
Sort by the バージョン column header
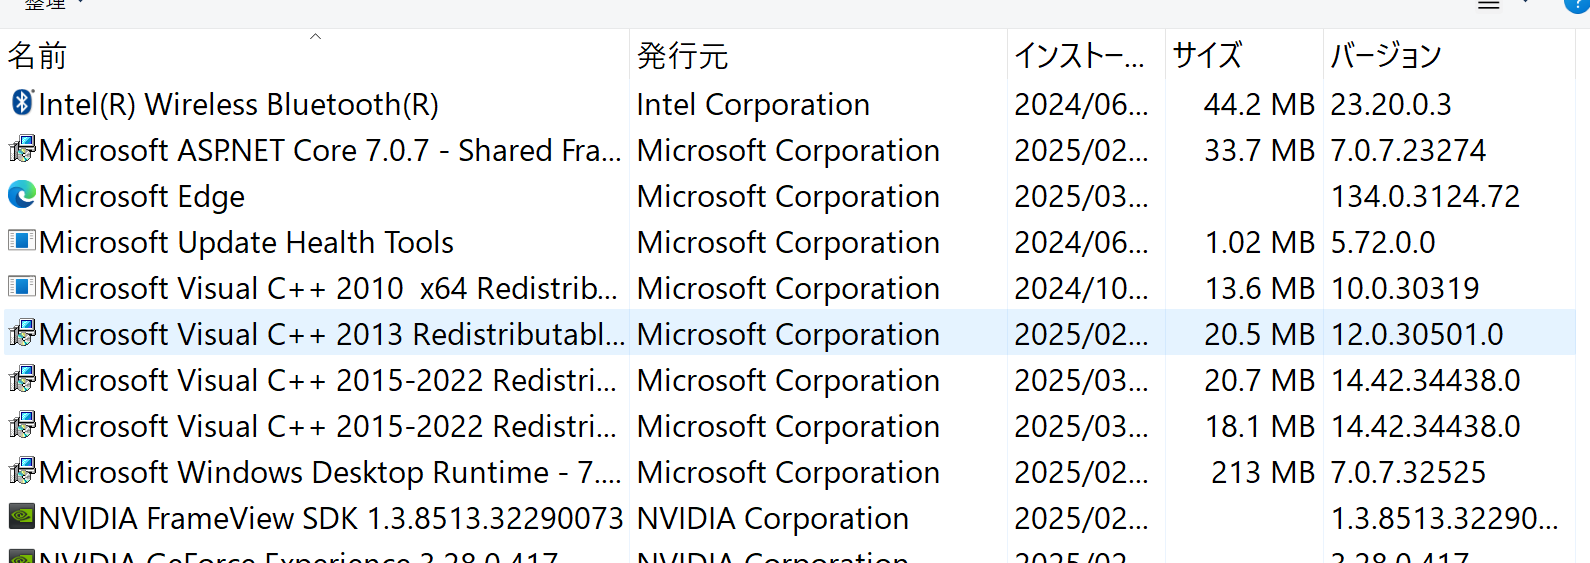coord(1386,56)
